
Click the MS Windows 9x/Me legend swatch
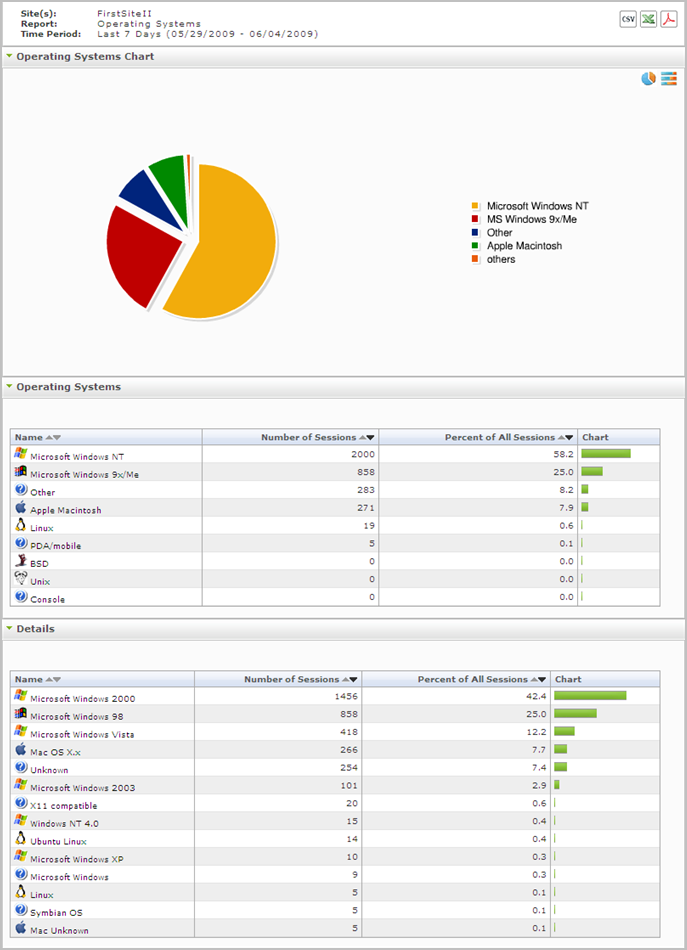(x=475, y=219)
